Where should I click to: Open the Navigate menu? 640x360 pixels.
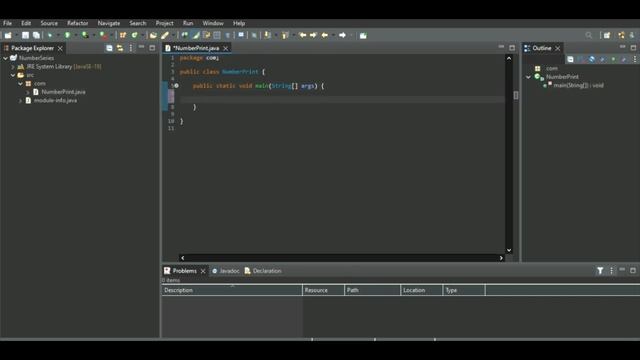point(109,23)
